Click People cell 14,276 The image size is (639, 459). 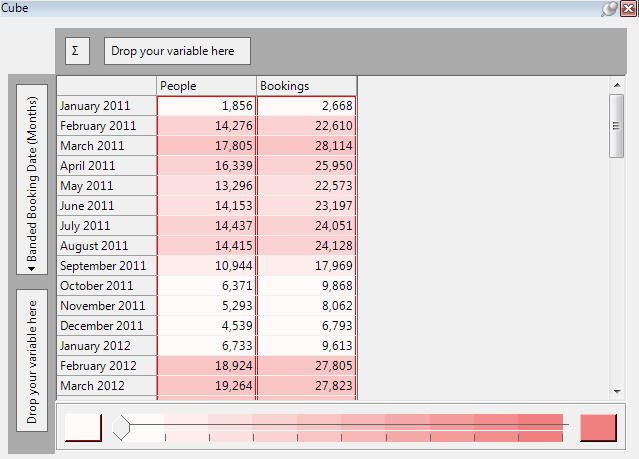click(x=206, y=126)
